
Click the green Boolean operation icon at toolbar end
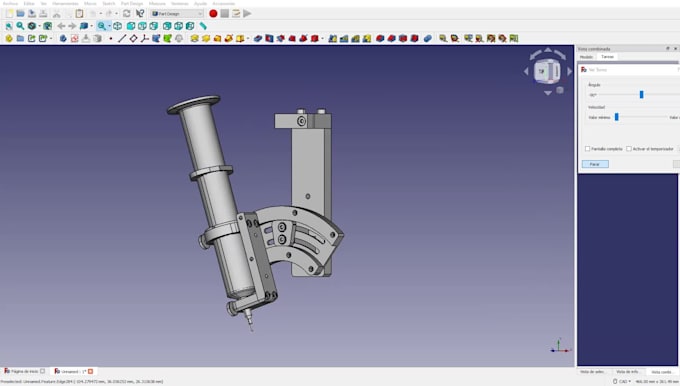tap(514, 39)
